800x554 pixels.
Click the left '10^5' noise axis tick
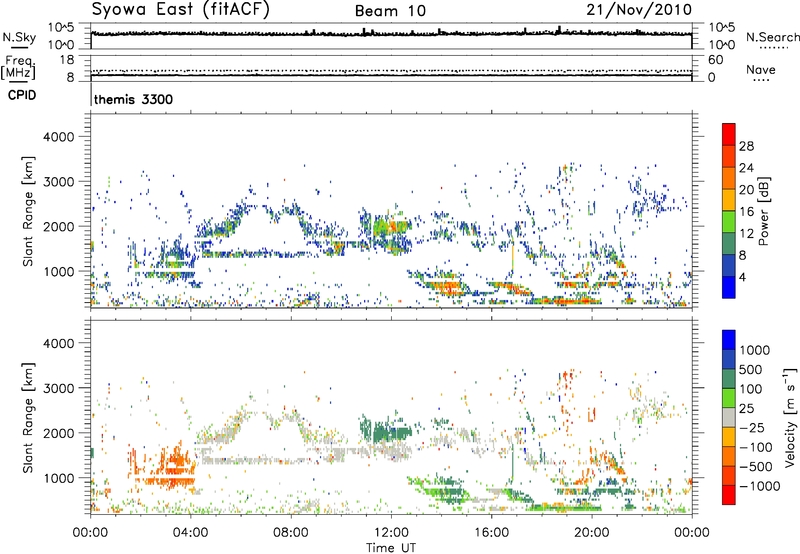coord(61,28)
